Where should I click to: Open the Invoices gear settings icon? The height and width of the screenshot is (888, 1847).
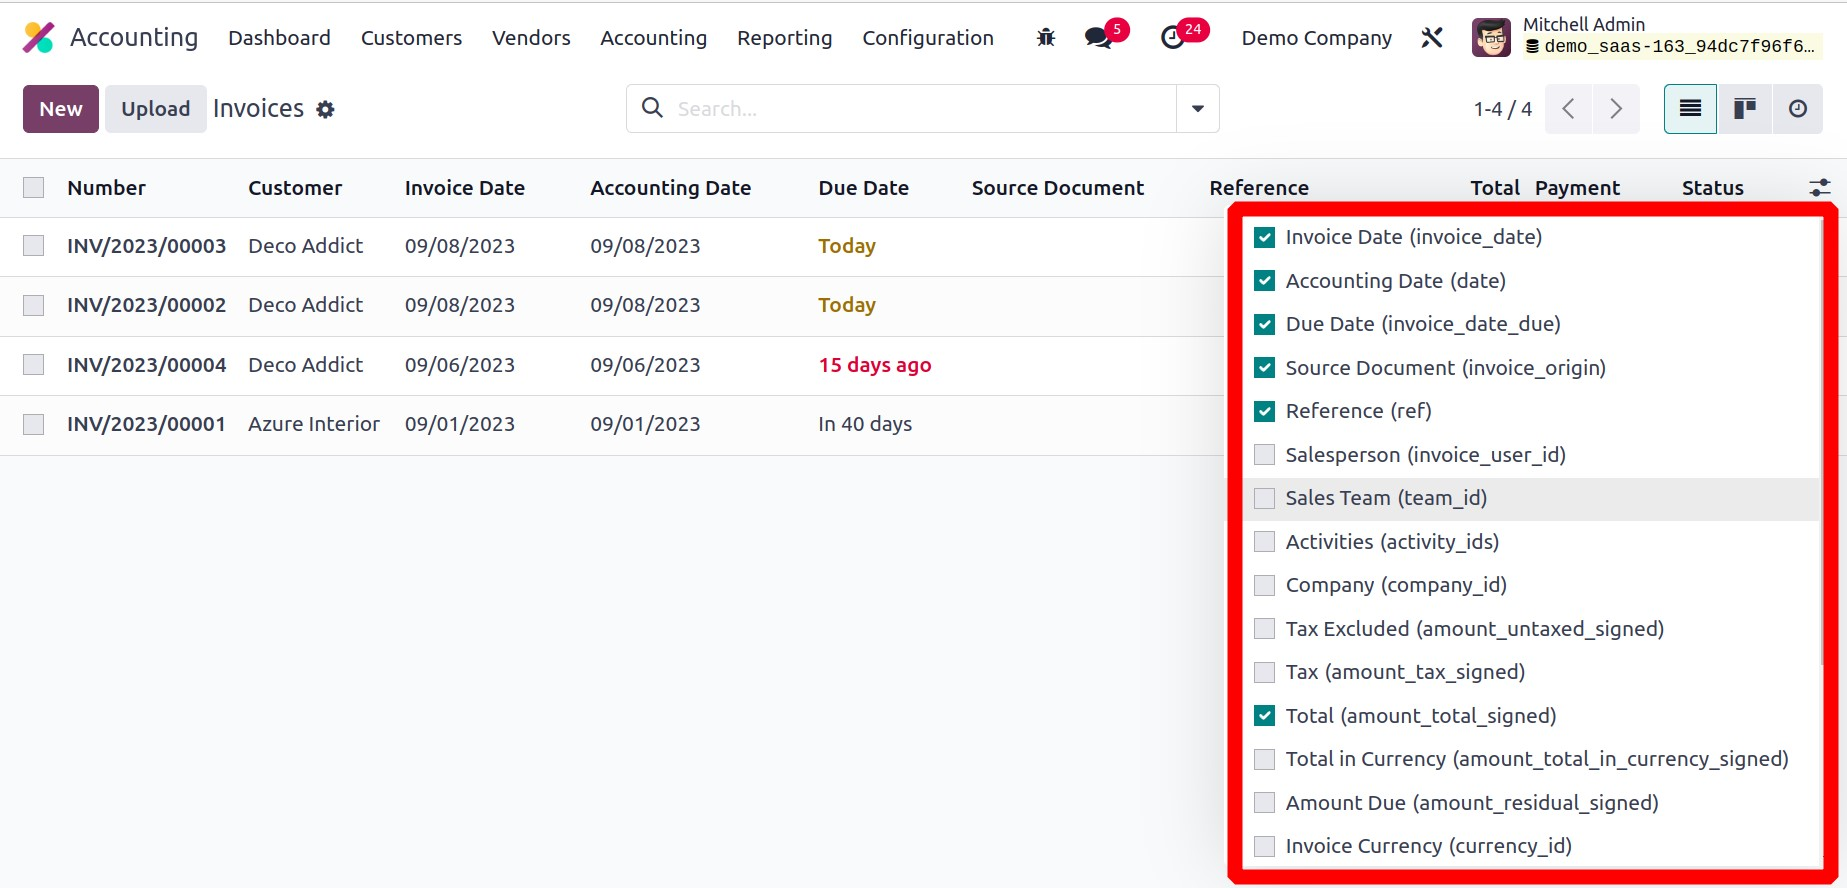[325, 110]
